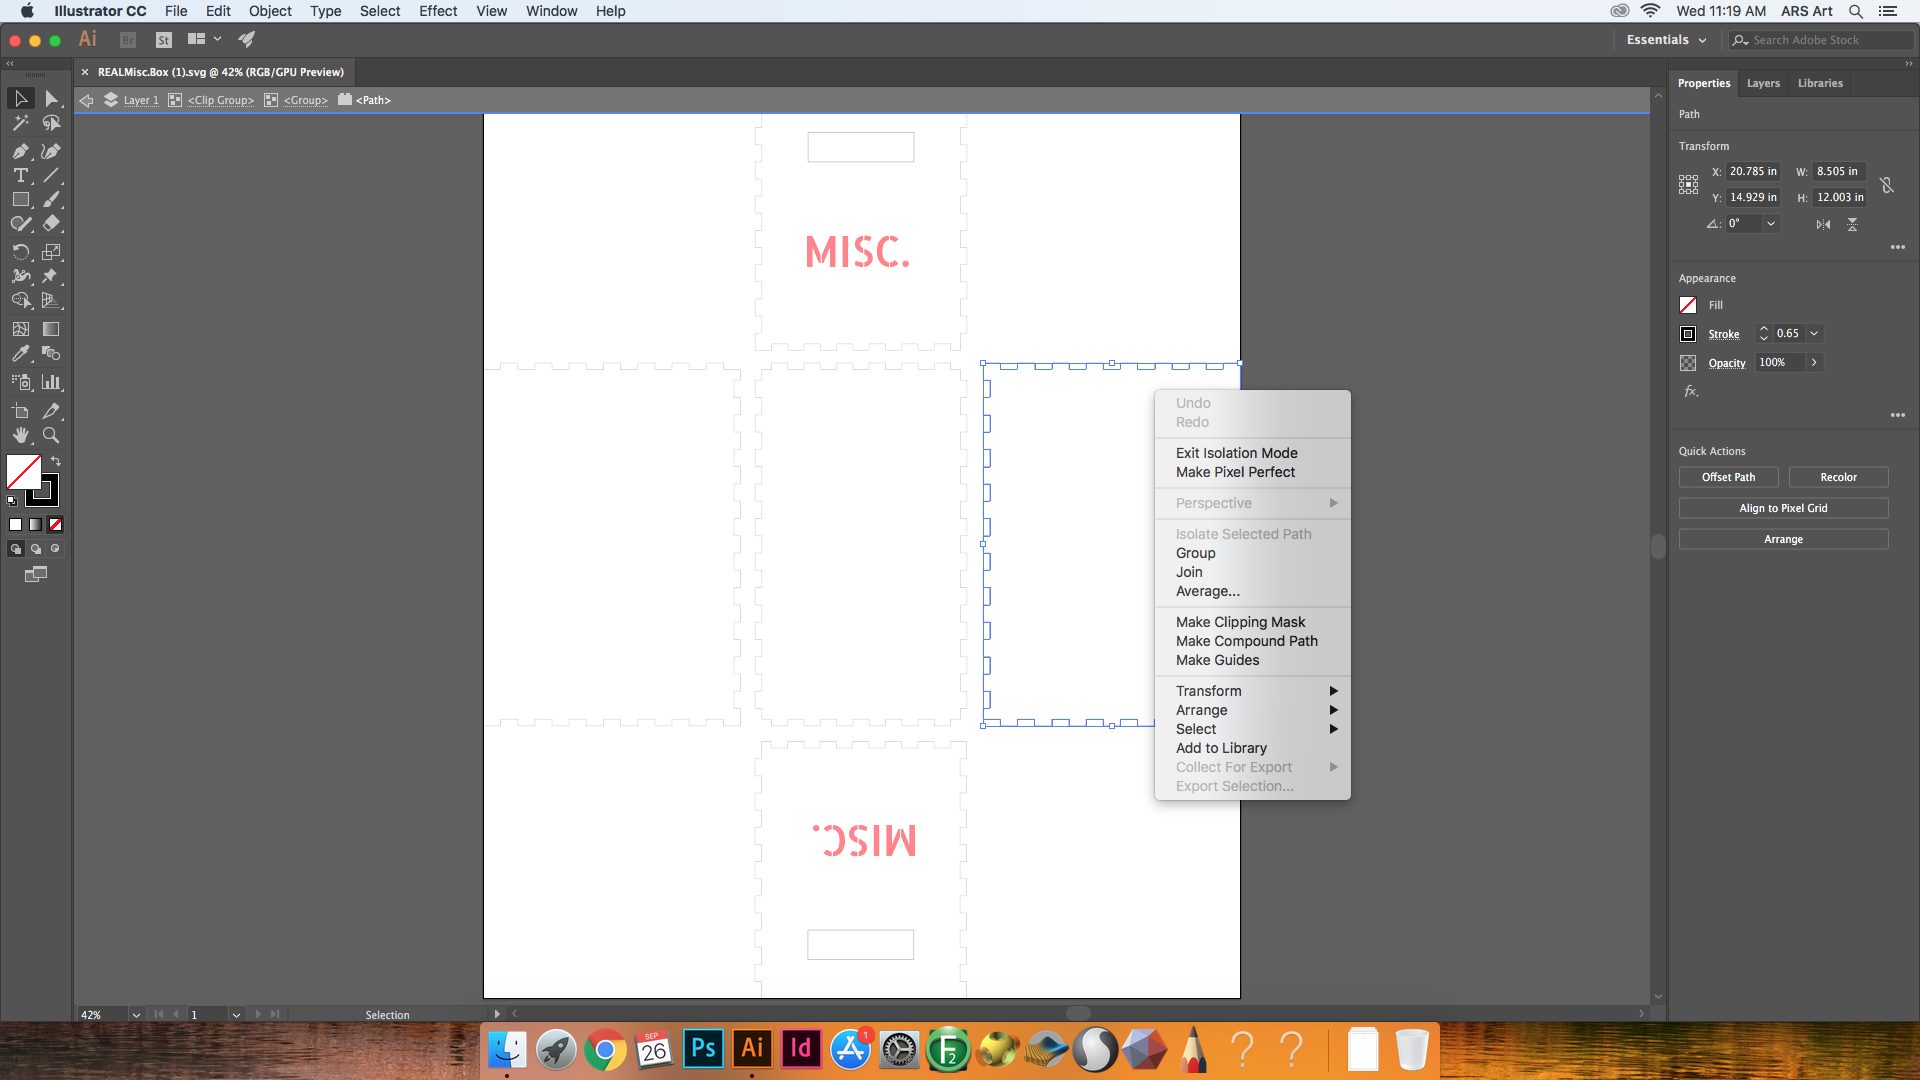
Task: Select the Rectangle tool in toolbar
Action: [18, 198]
